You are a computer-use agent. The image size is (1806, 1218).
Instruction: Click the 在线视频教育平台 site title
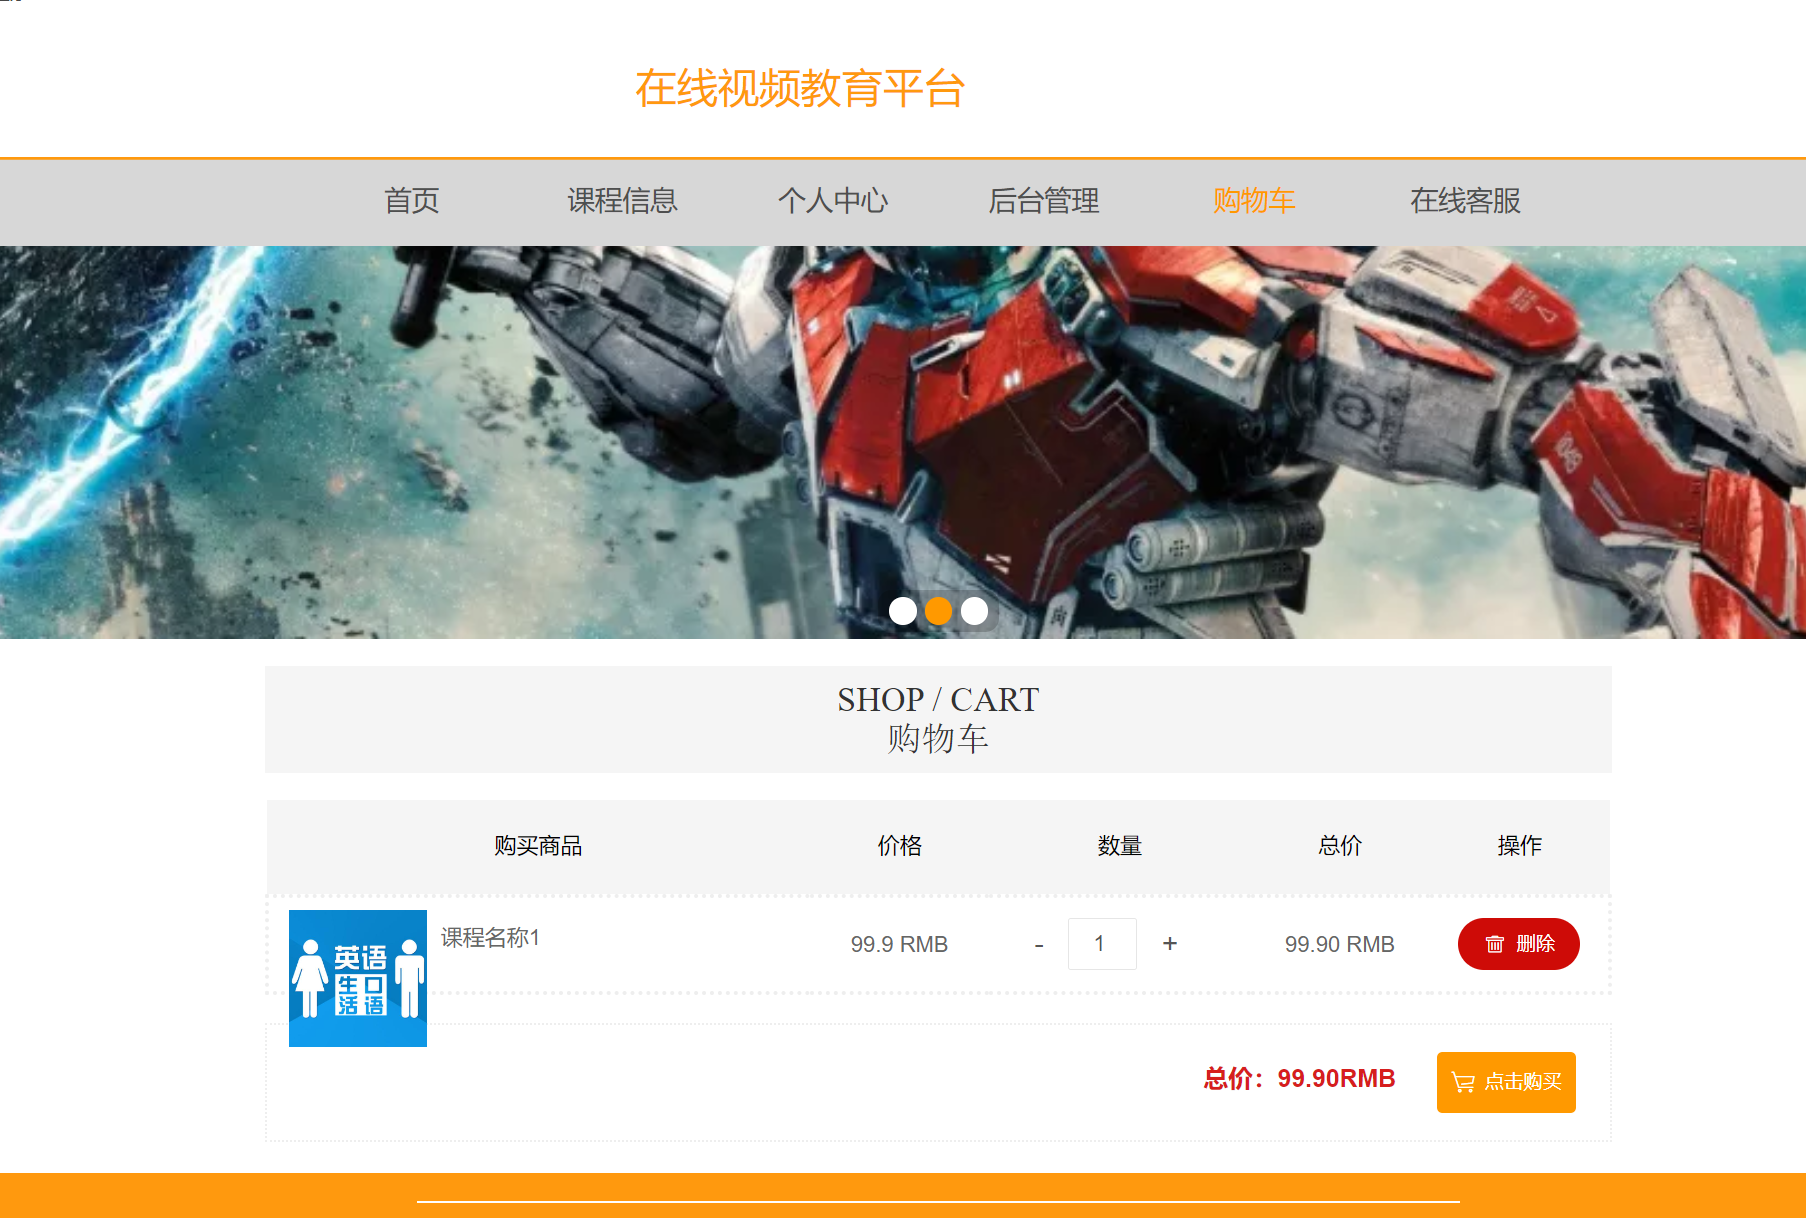800,88
